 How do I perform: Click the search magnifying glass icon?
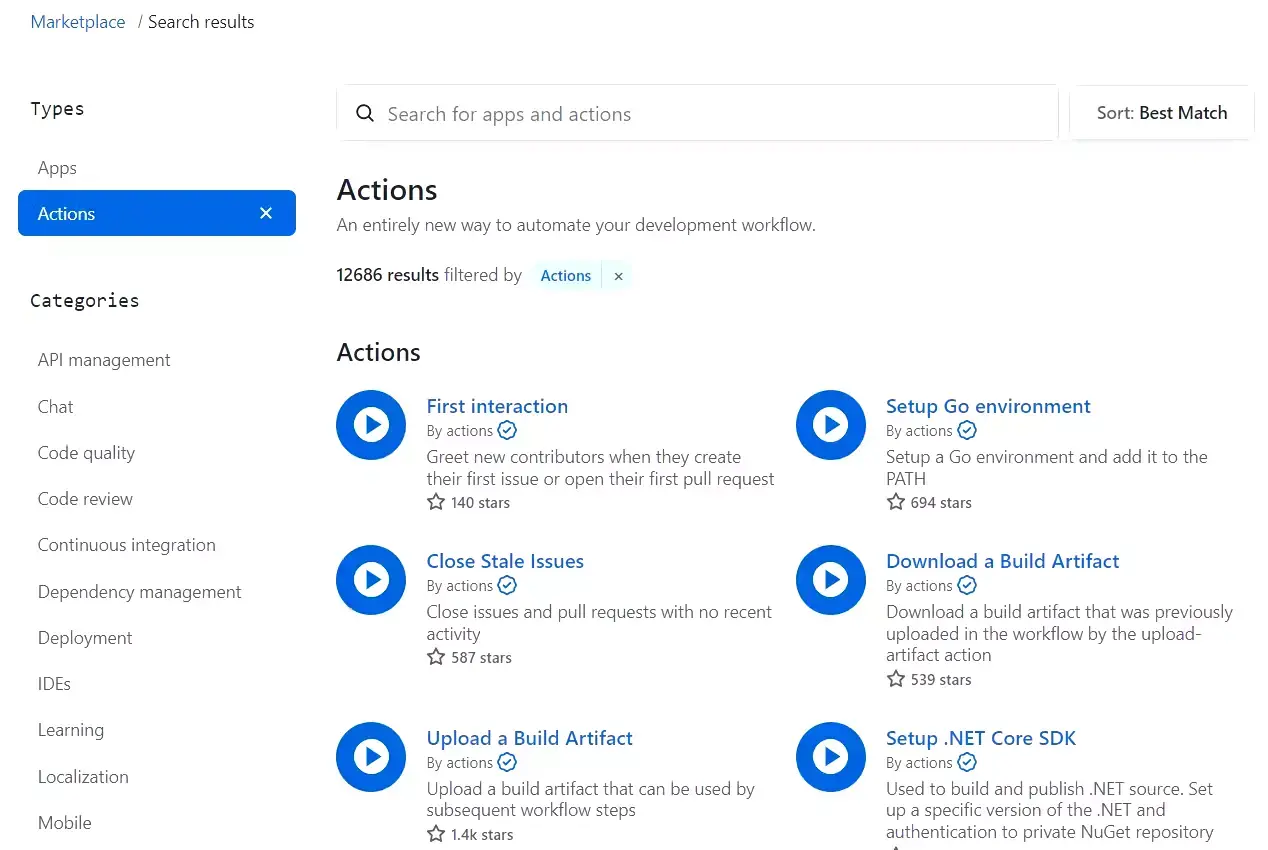pyautogui.click(x=364, y=113)
